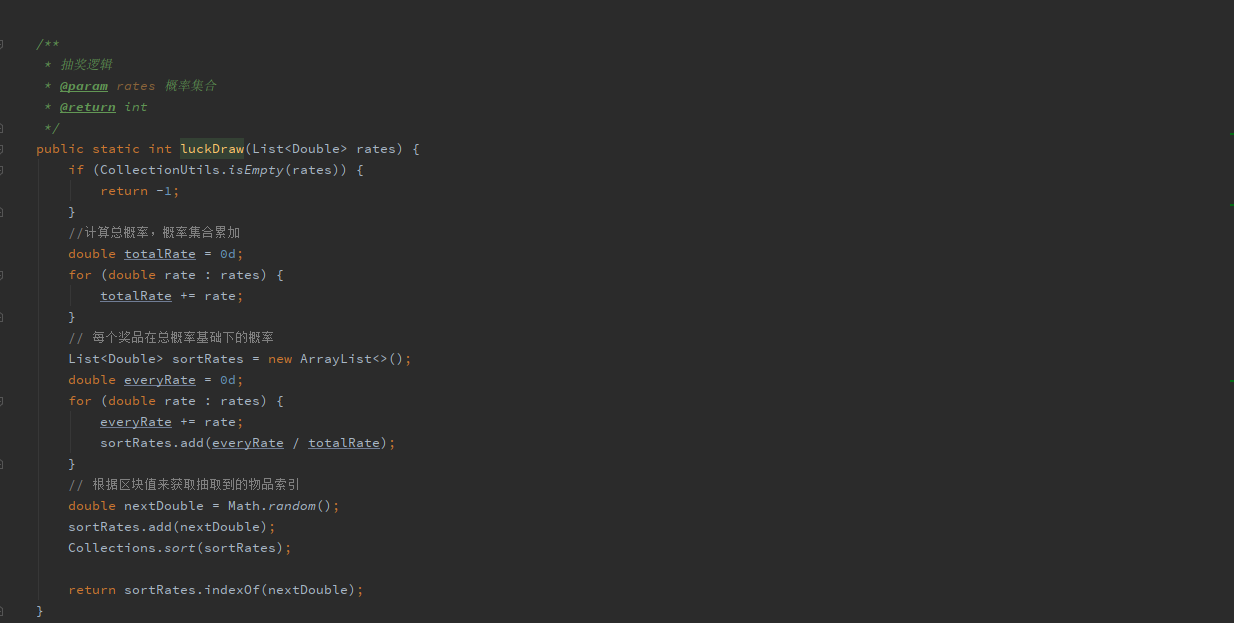1234x623 pixels.
Task: Click the highlighted luckDraw method name
Action: (212, 149)
